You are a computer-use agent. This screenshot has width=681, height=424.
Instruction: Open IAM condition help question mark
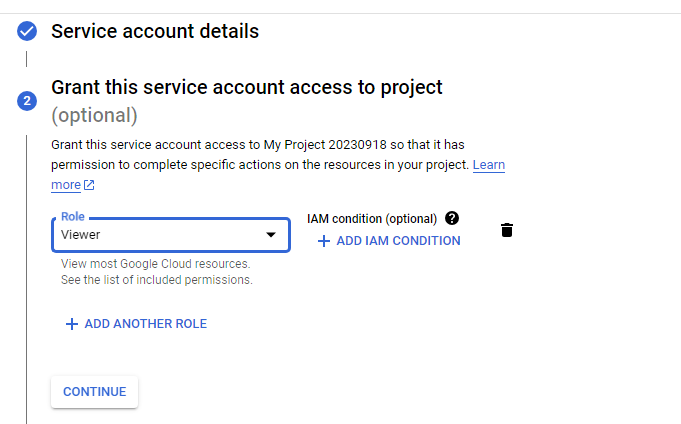452,218
